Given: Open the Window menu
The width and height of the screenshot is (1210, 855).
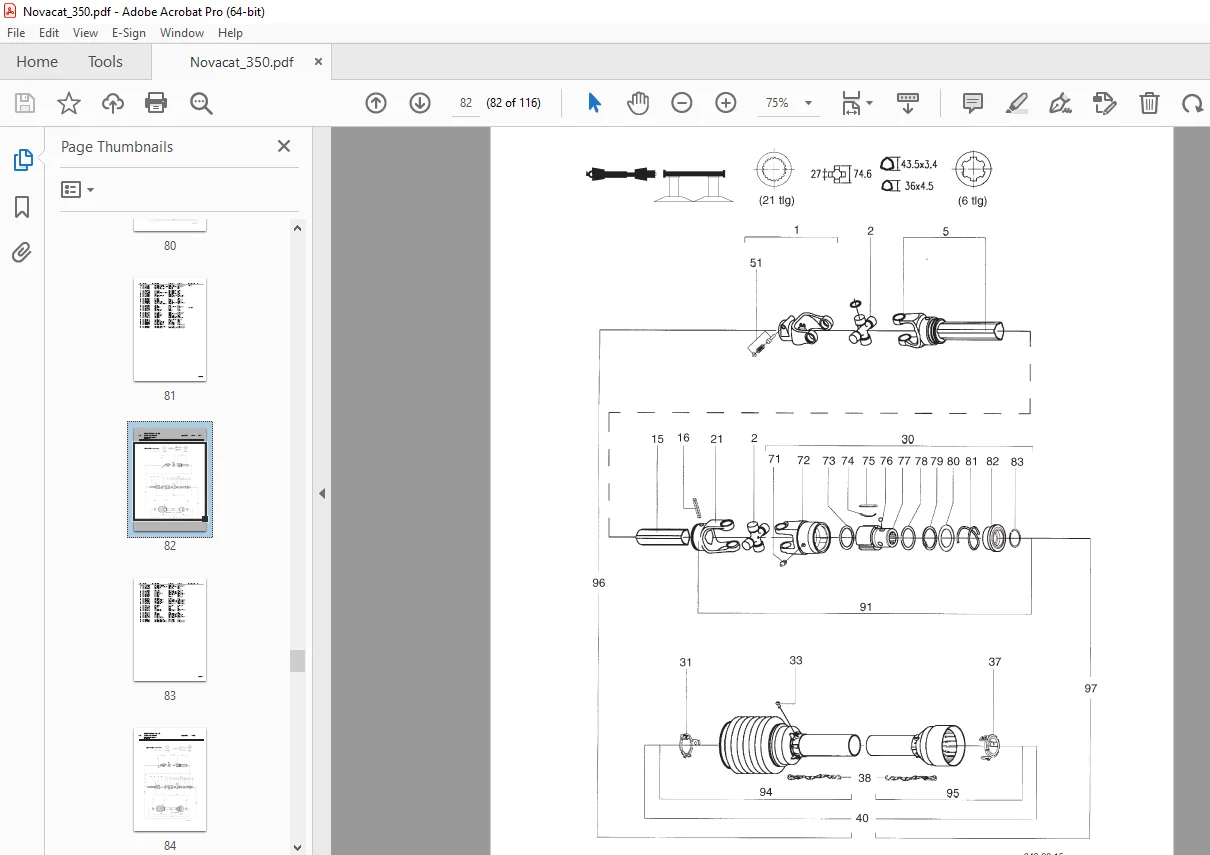Looking at the screenshot, I should [x=182, y=33].
